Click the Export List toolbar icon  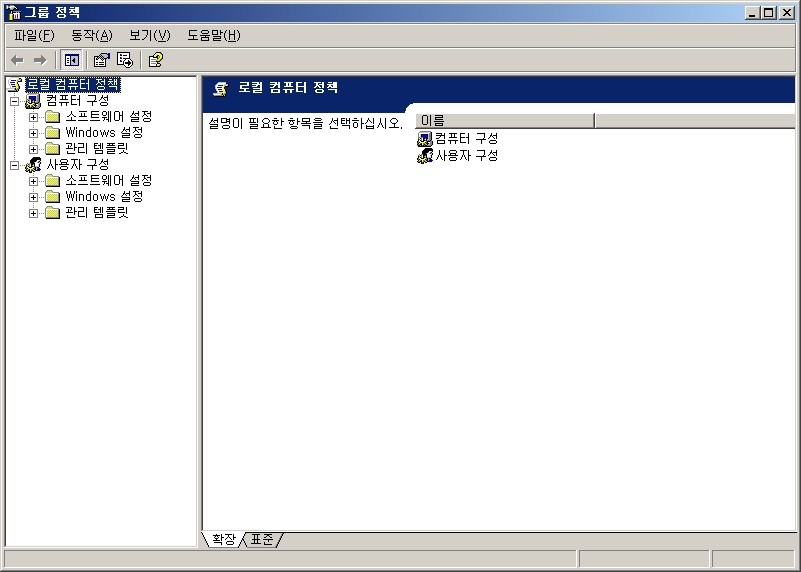[125, 60]
